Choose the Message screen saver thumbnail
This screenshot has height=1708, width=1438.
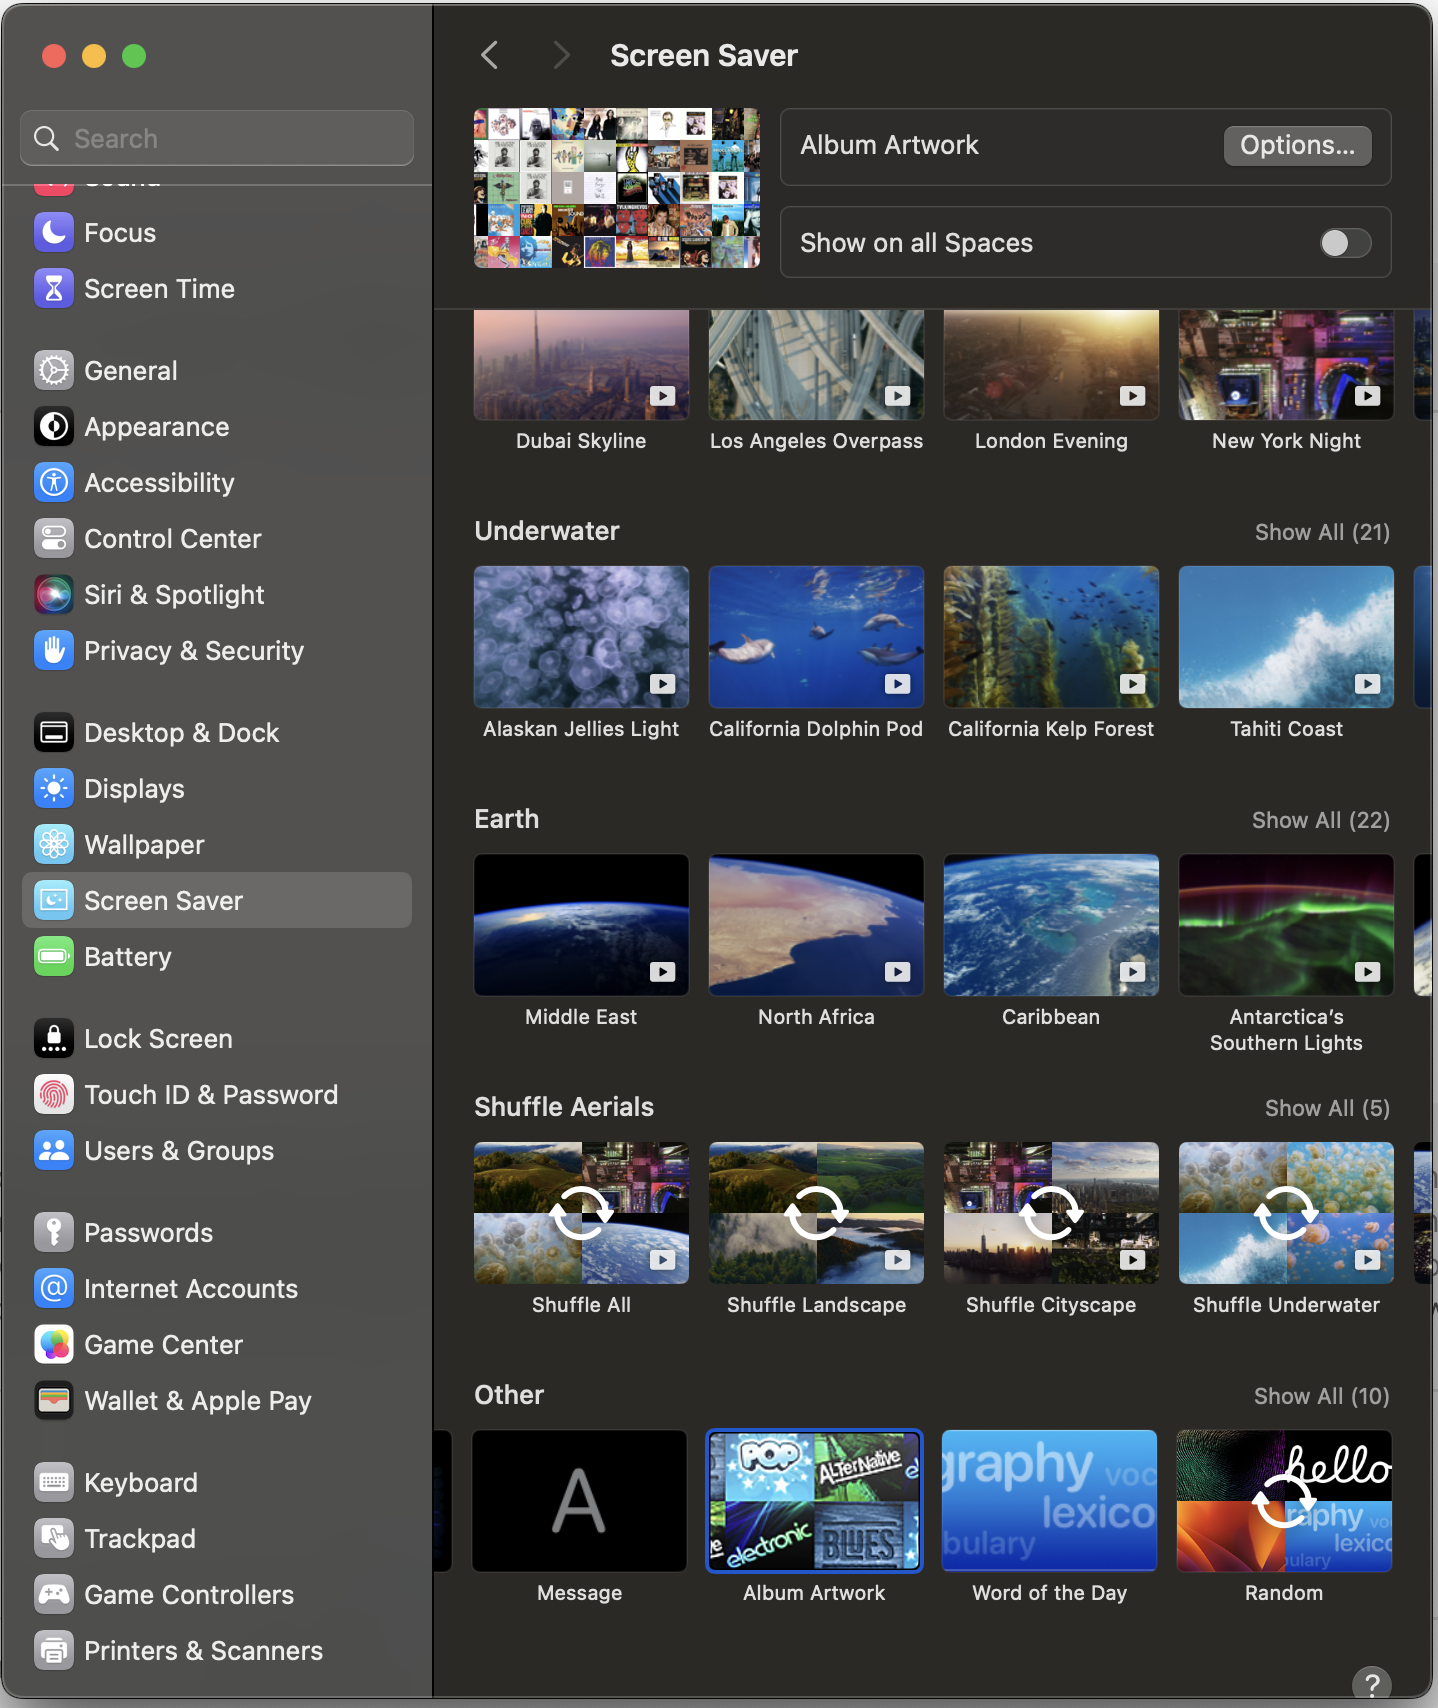580,1501
